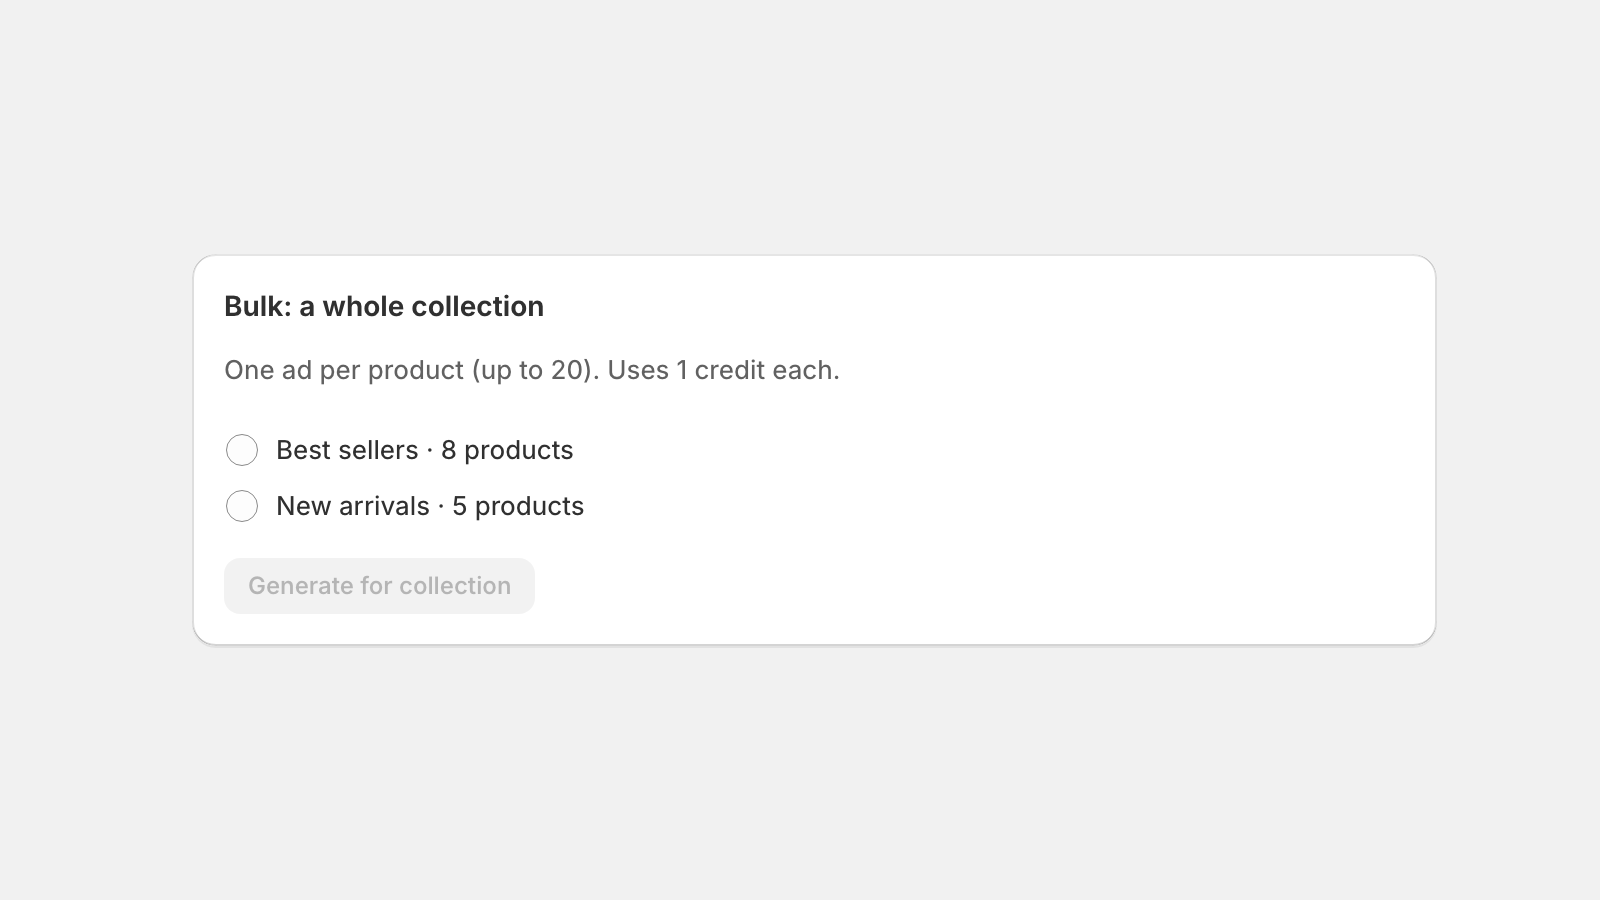Viewport: 1600px width, 900px height.
Task: Select the Best sellers radio button
Action: [242, 450]
